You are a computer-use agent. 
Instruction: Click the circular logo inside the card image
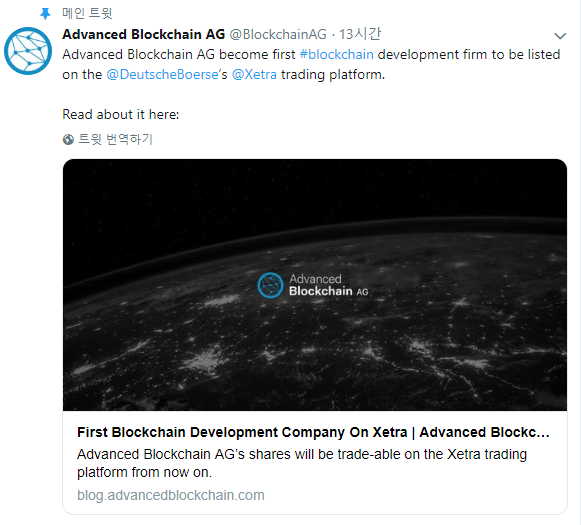click(270, 285)
